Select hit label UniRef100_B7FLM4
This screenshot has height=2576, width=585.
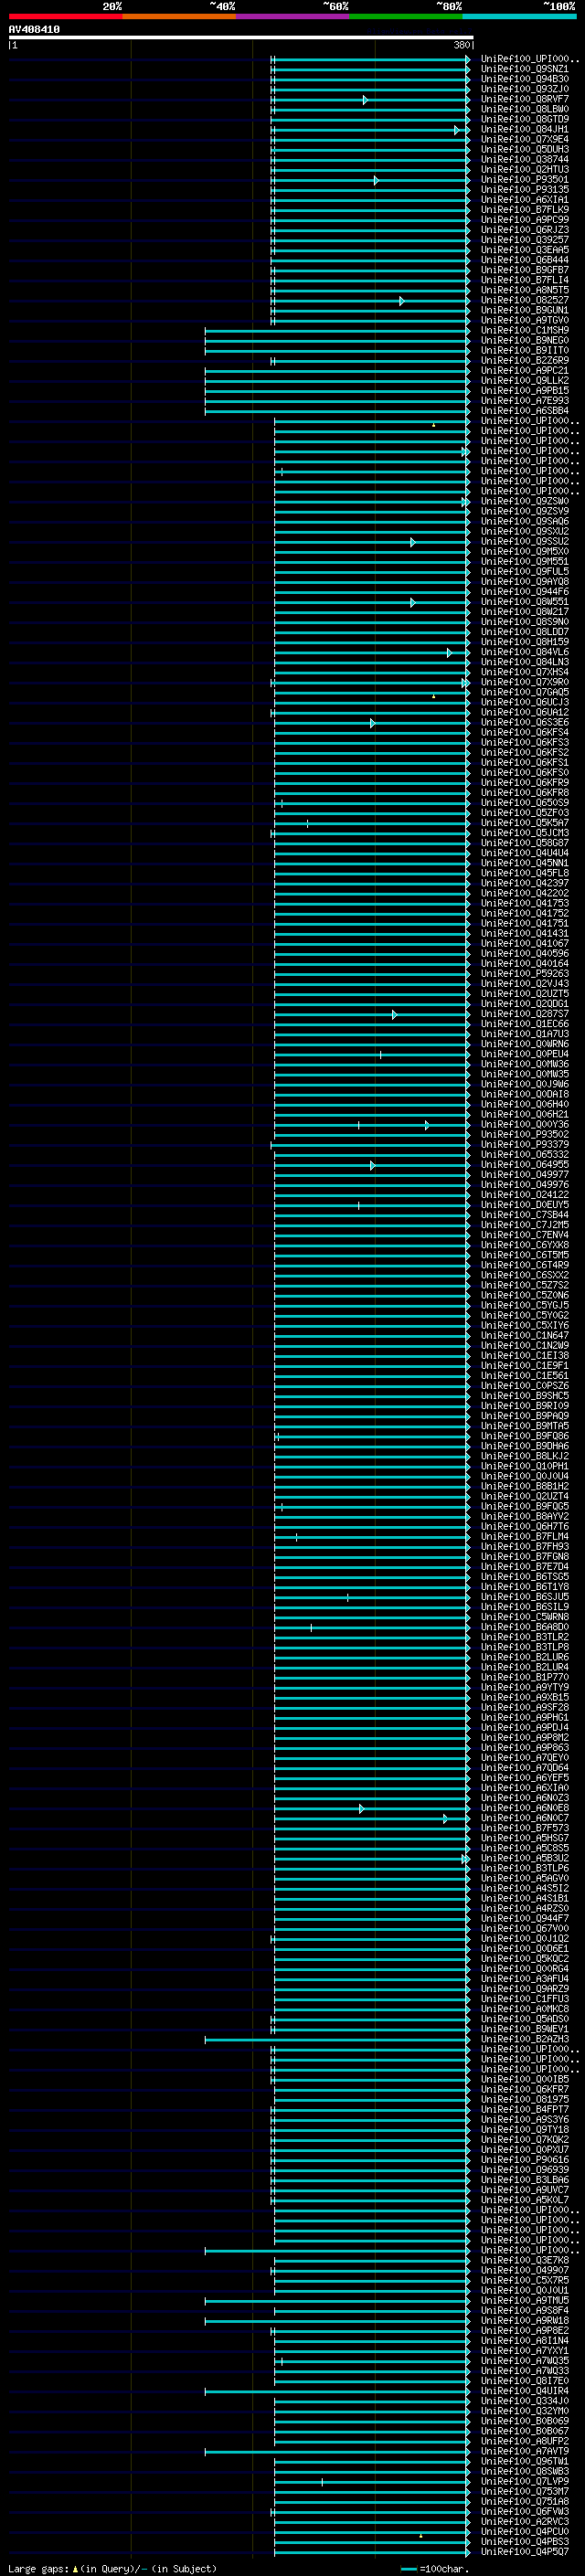[x=525, y=1537]
